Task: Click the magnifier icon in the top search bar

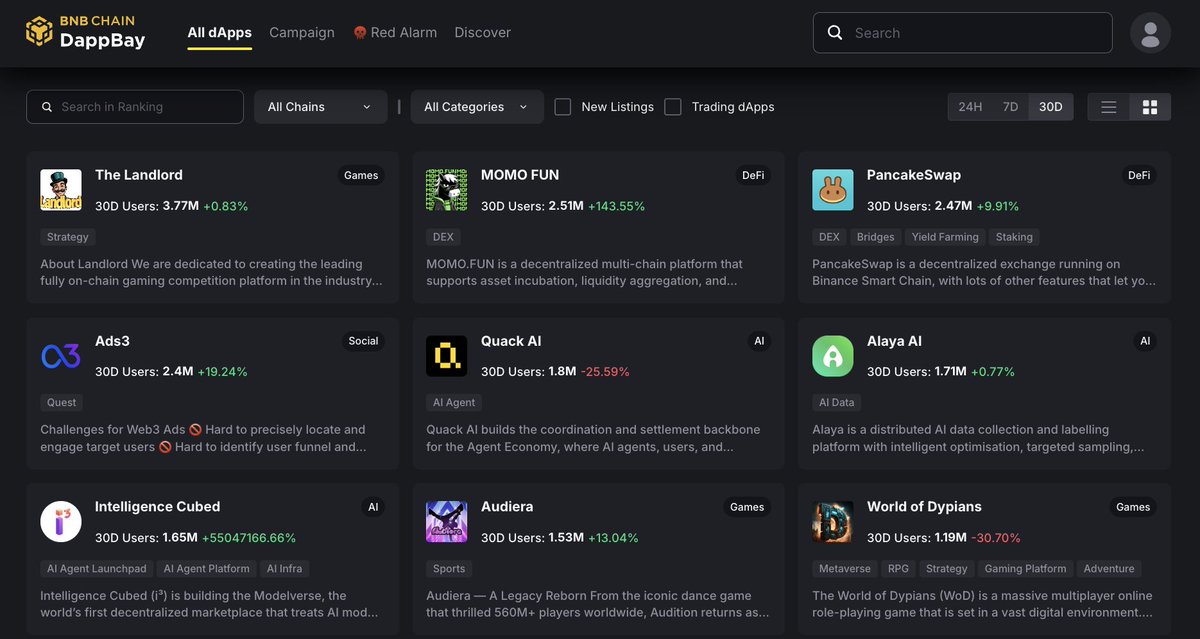Action: pos(835,32)
